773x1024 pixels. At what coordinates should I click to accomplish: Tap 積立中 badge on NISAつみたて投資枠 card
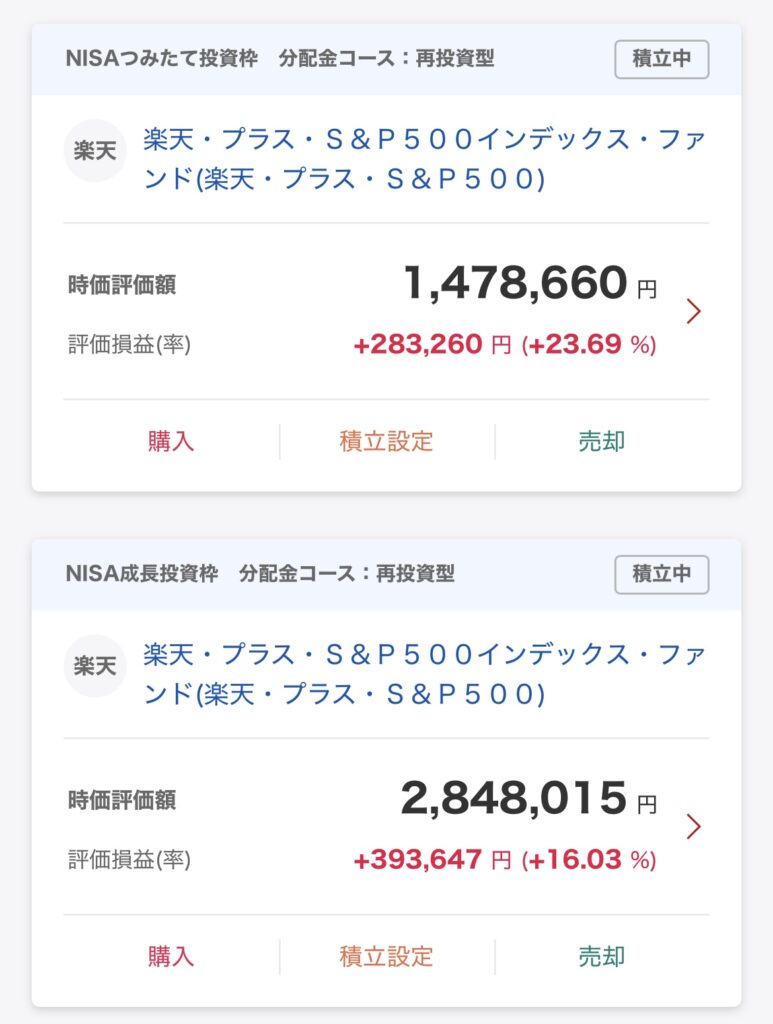click(661, 59)
